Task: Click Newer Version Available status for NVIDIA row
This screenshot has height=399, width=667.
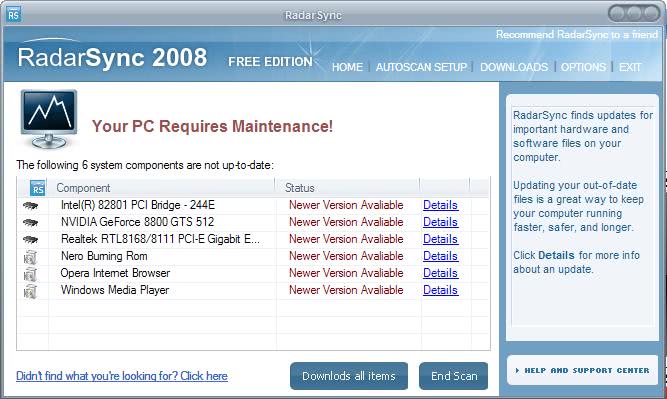Action: (x=346, y=222)
